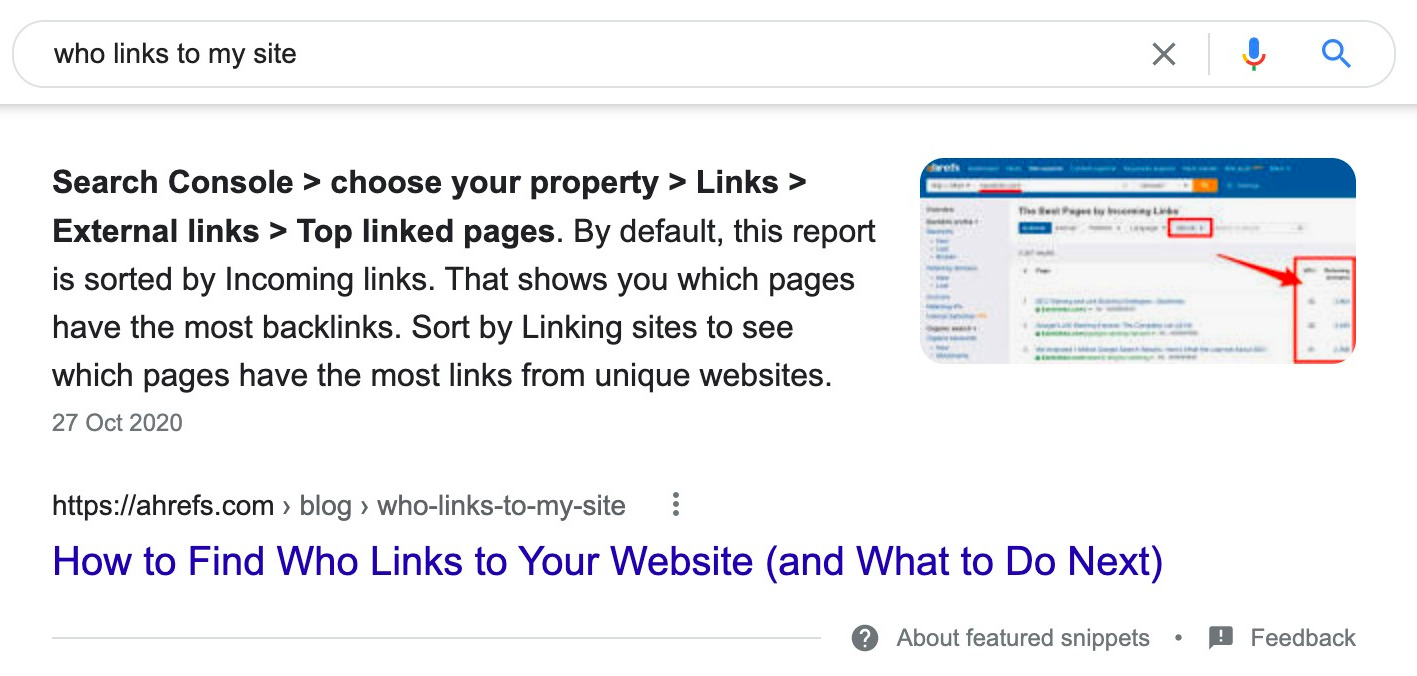Submit the search via the magnifying glass icon
Screen dimensions: 1417x676
pyautogui.click(x=1336, y=54)
